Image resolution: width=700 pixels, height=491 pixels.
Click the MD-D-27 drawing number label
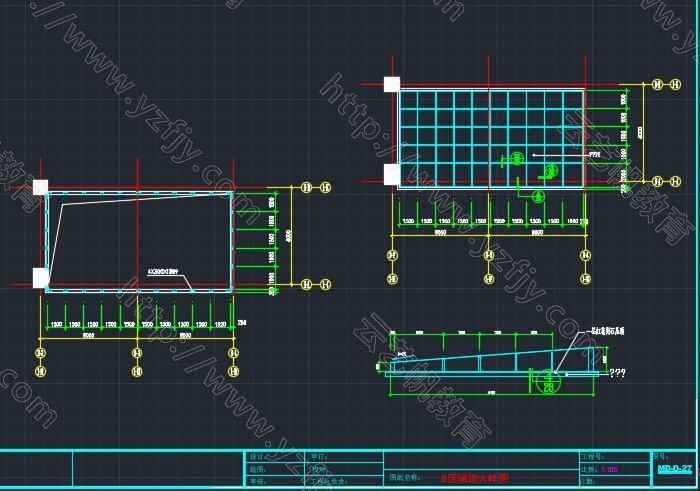click(674, 468)
